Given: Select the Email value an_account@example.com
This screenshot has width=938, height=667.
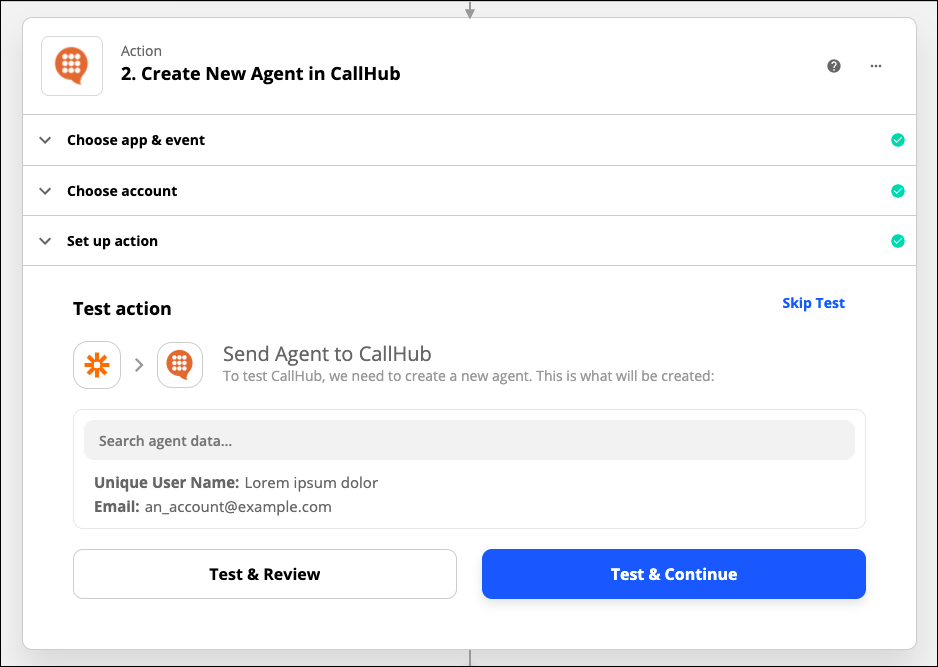Looking at the screenshot, I should pos(238,507).
